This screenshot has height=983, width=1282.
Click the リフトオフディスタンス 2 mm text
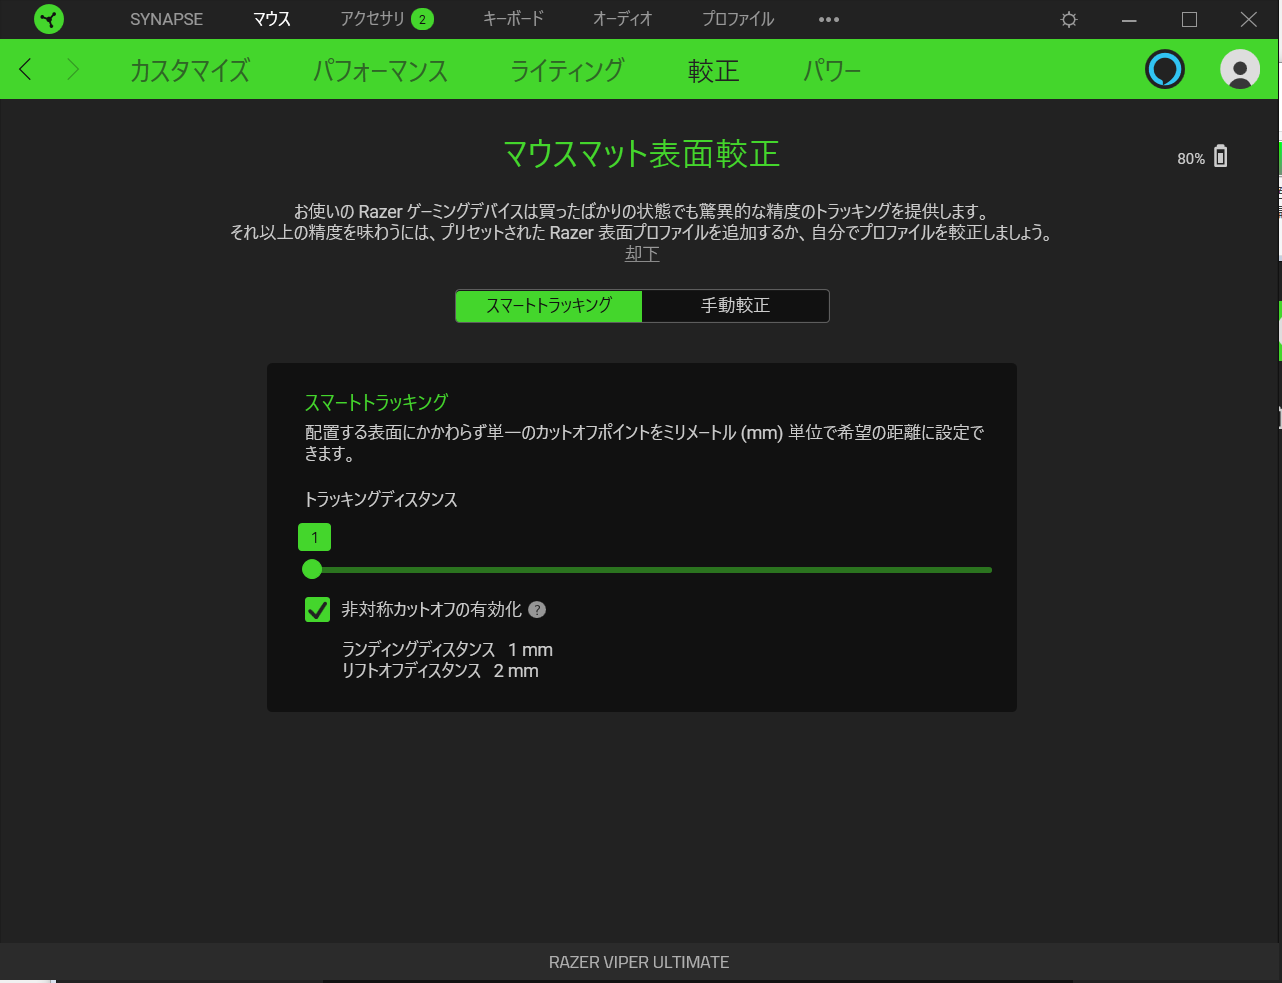[x=440, y=671]
